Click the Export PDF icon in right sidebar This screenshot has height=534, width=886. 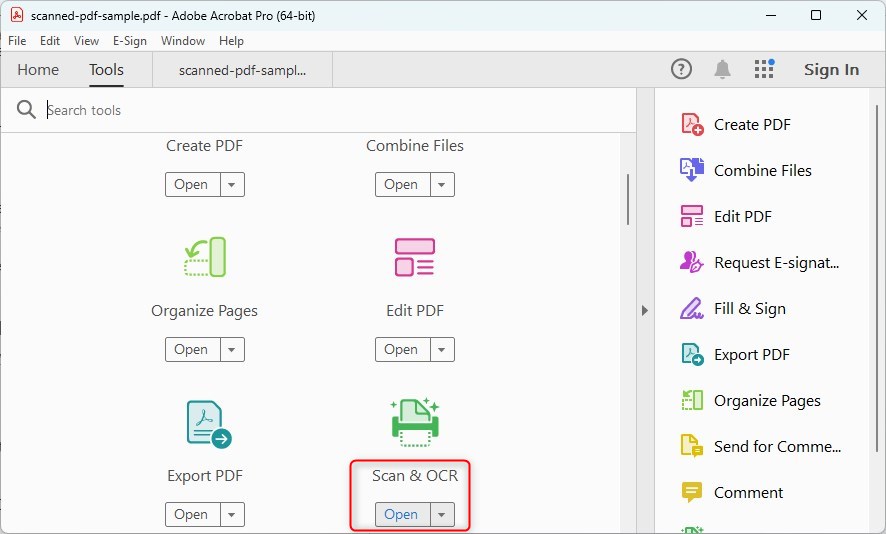point(692,354)
